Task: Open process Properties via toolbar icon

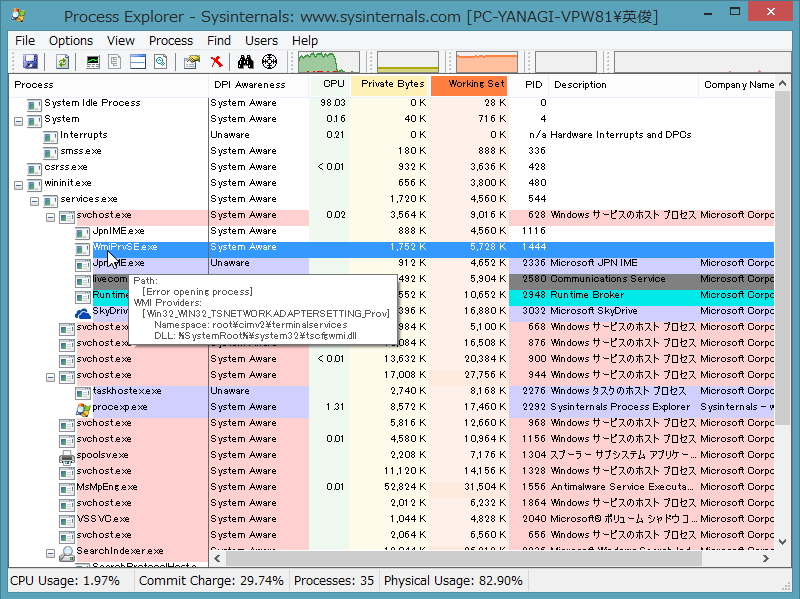Action: 189,63
